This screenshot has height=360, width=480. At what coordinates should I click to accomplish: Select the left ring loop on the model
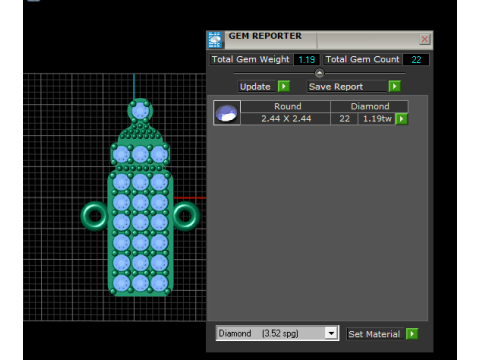tap(94, 216)
